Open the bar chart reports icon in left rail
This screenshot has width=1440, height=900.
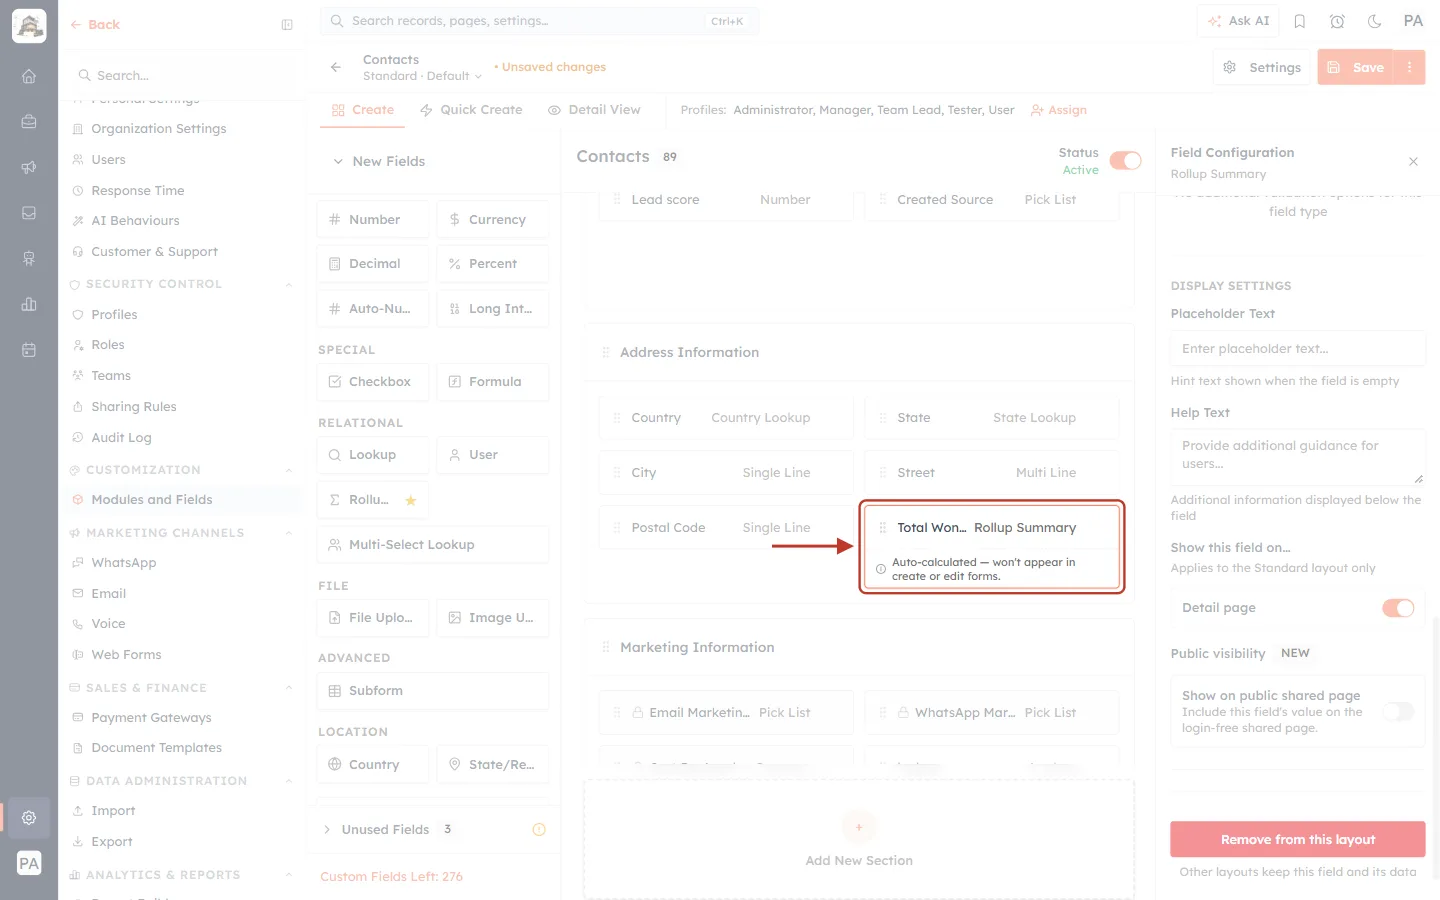coord(29,304)
